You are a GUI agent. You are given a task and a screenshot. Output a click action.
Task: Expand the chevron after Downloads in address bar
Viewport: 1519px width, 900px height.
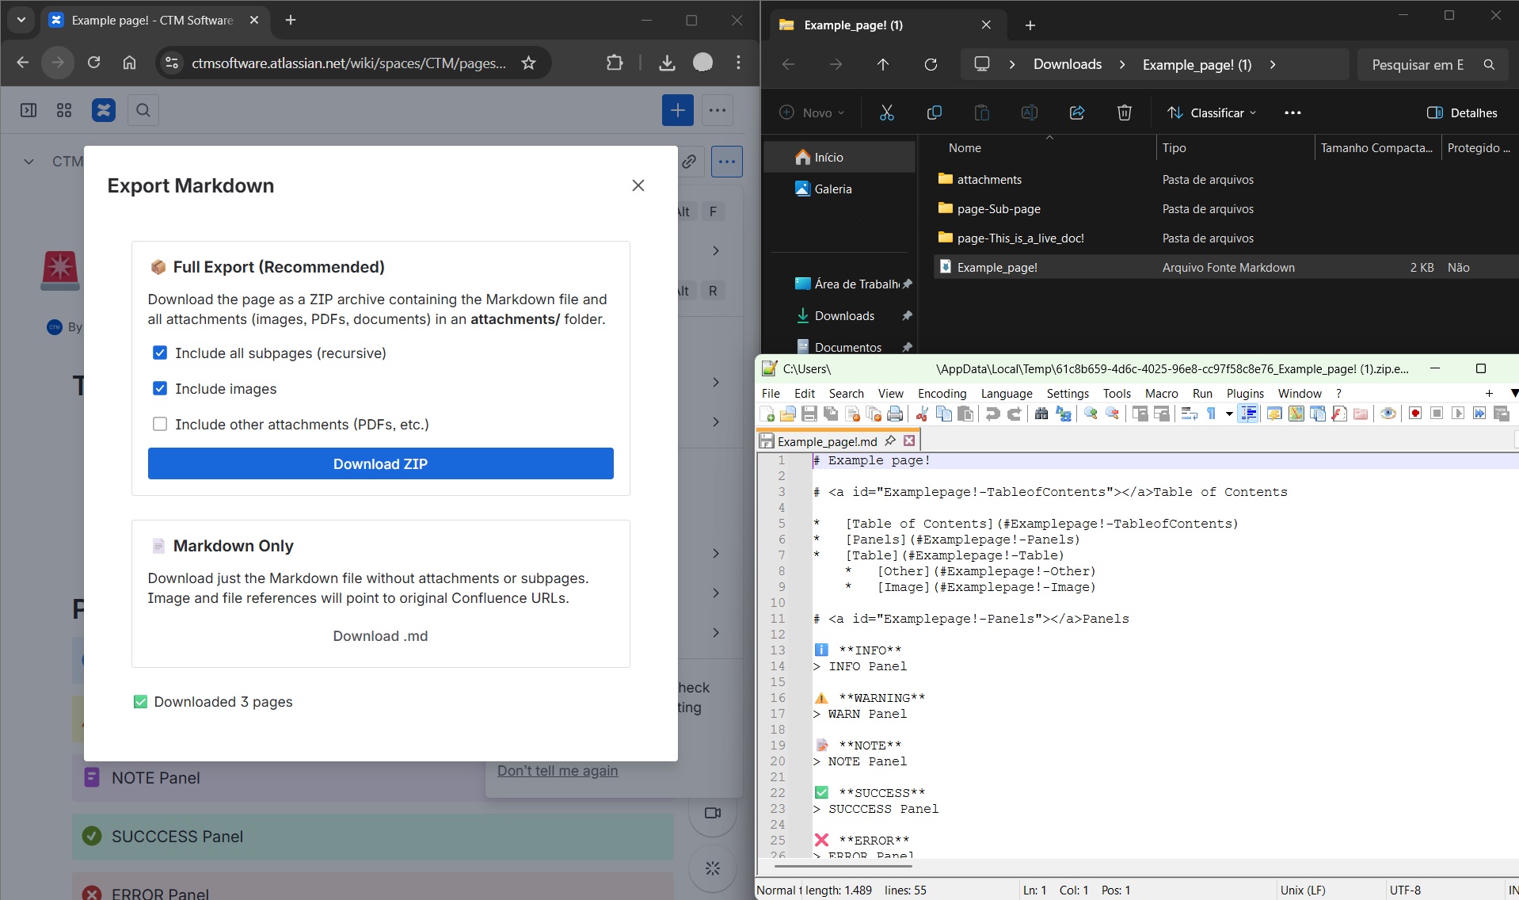[1122, 64]
